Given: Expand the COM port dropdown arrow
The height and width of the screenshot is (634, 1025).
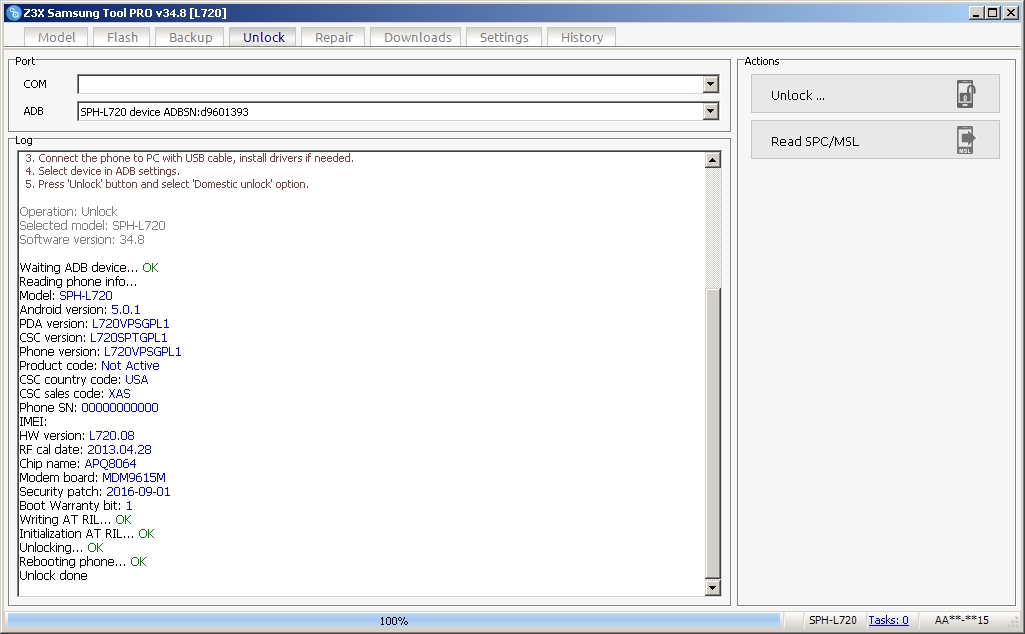Looking at the screenshot, I should pyautogui.click(x=711, y=84).
